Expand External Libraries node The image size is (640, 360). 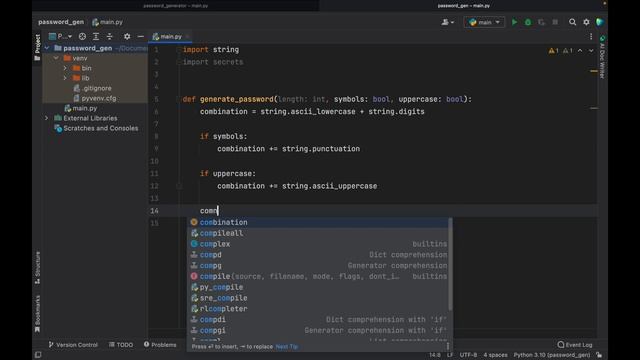[x=47, y=118]
